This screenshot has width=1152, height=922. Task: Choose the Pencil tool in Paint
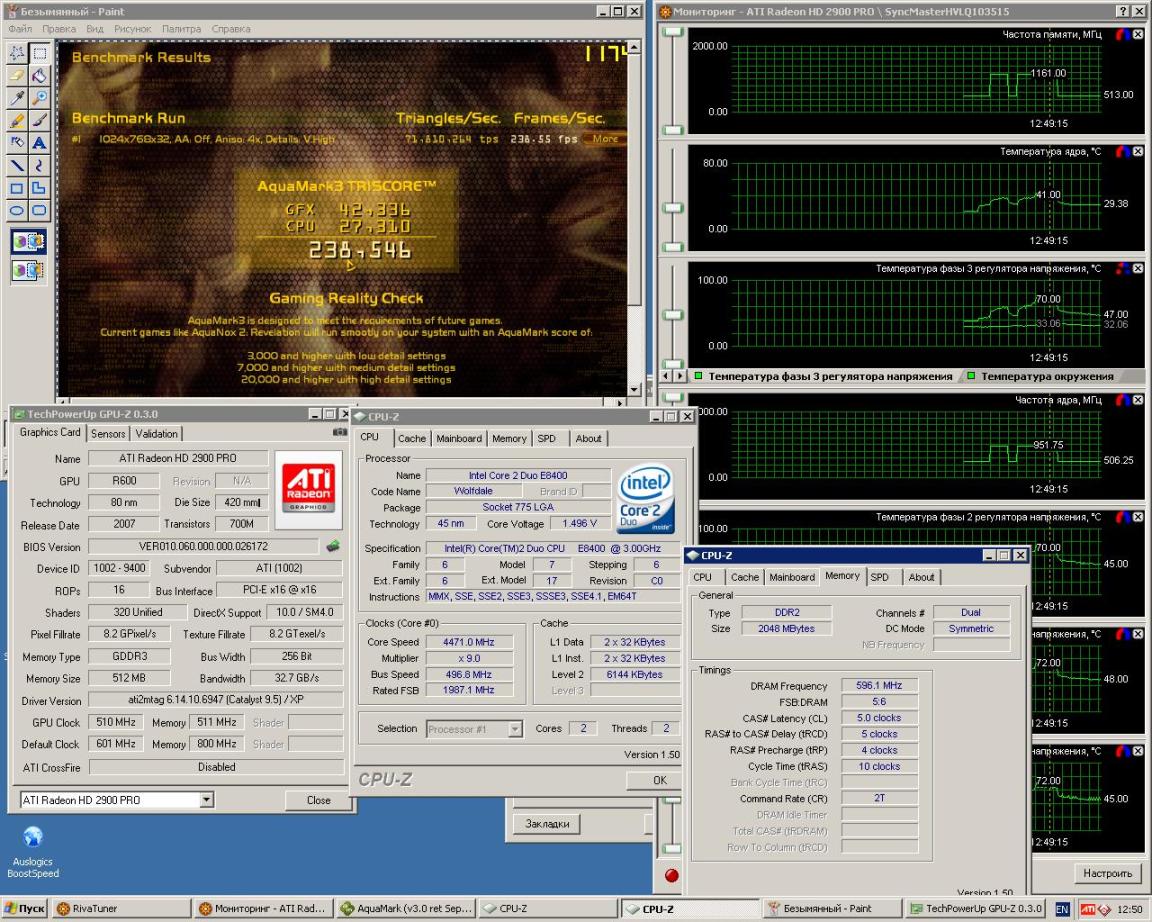17,120
